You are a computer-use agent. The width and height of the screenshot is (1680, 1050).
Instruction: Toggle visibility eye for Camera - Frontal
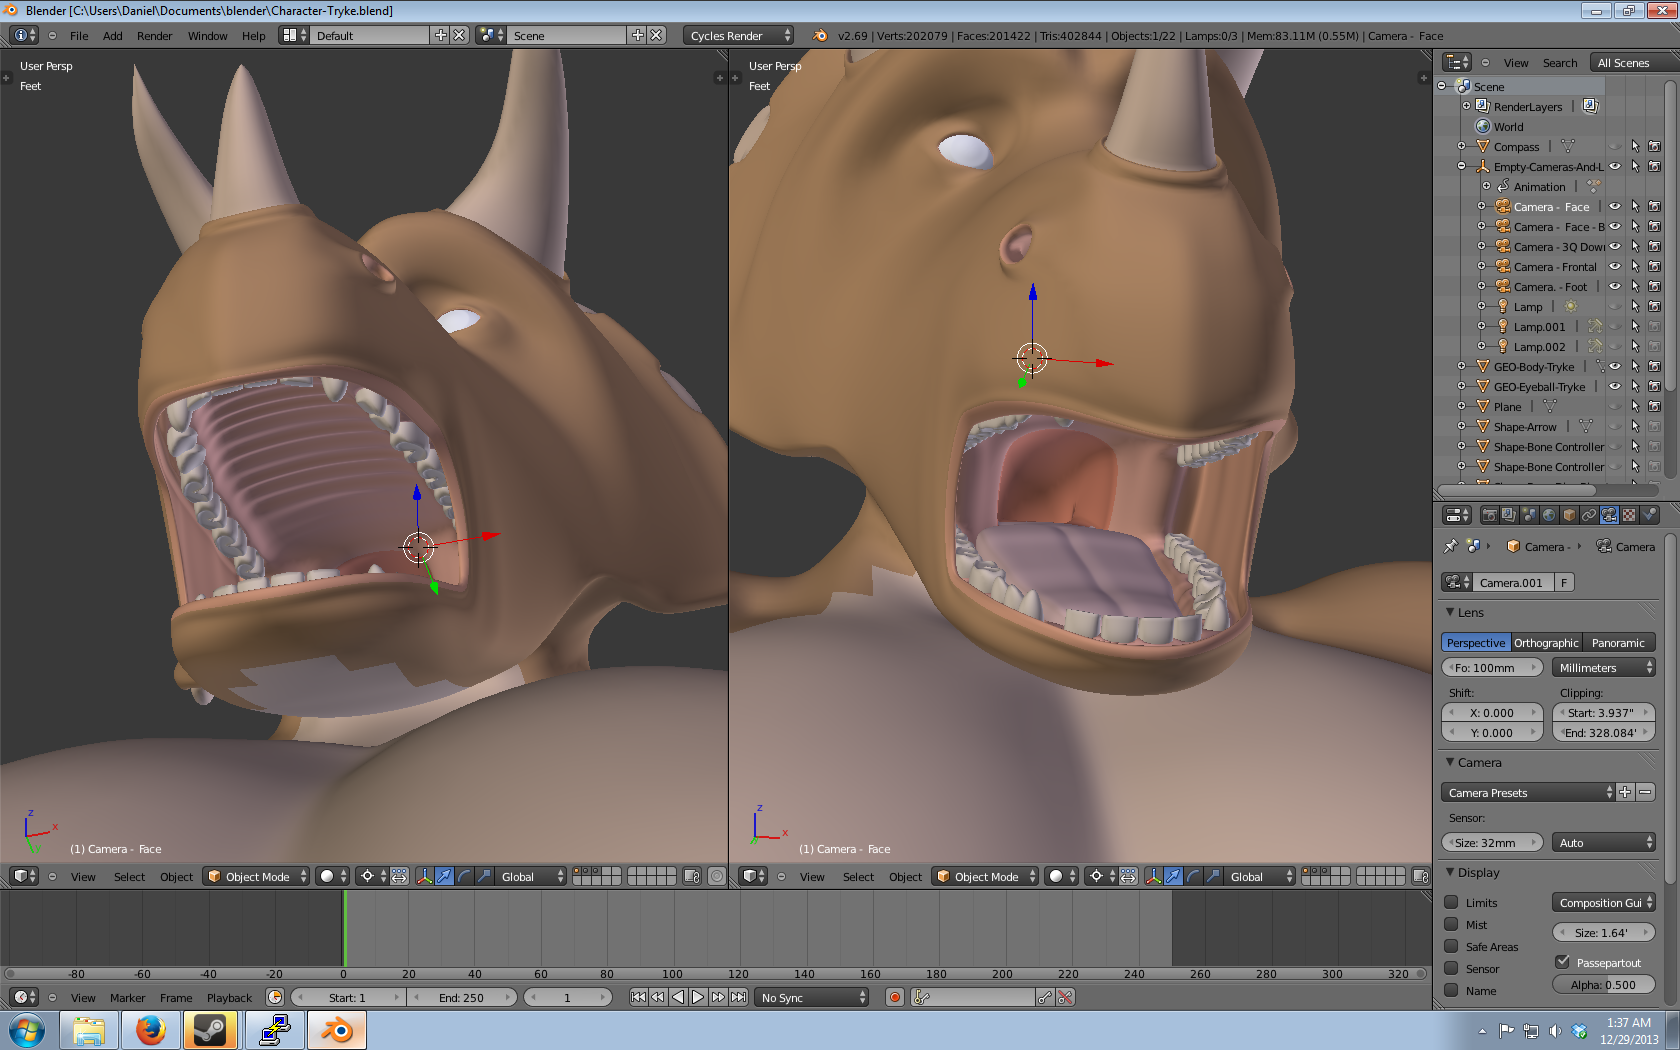(x=1614, y=267)
